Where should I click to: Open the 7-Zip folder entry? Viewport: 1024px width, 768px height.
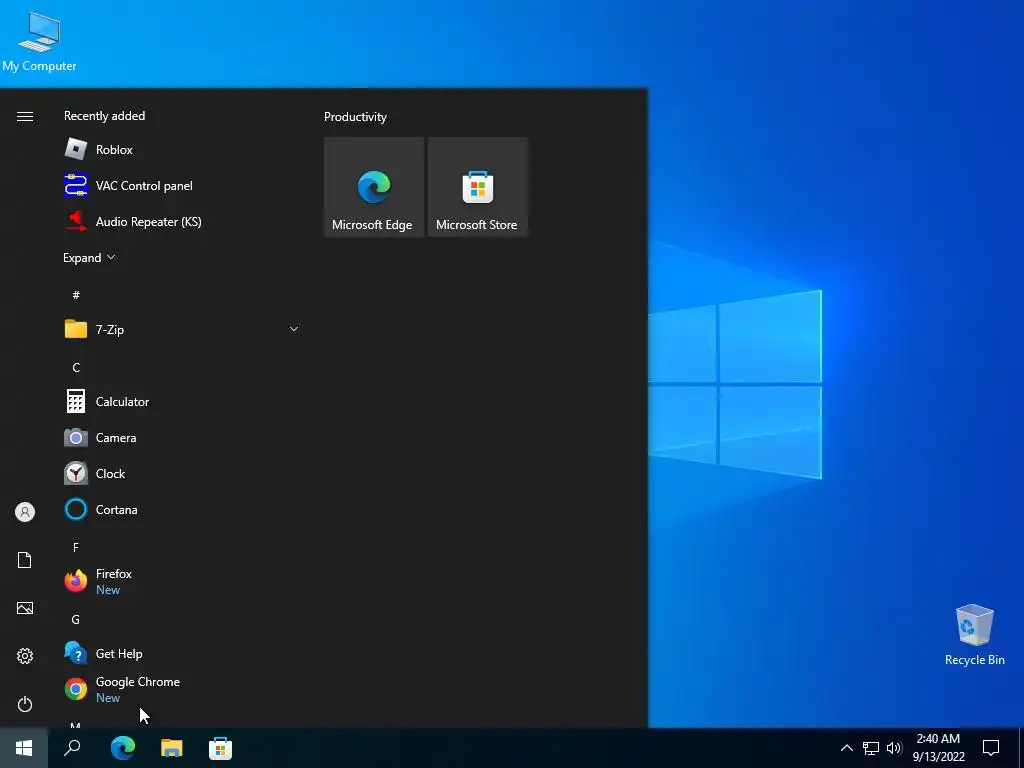tap(182, 329)
